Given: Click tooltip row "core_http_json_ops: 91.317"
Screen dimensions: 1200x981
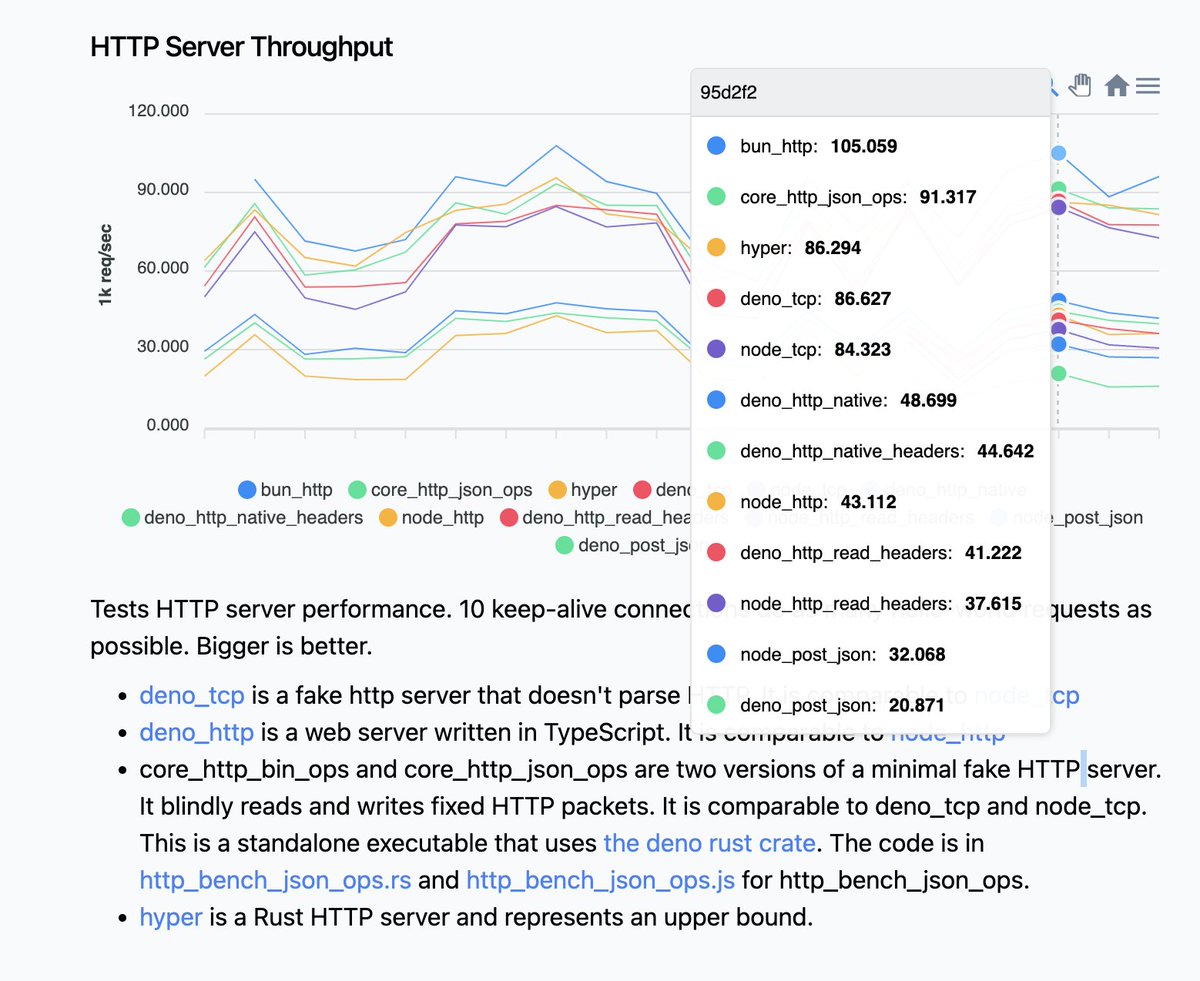Looking at the screenshot, I should [x=870, y=197].
